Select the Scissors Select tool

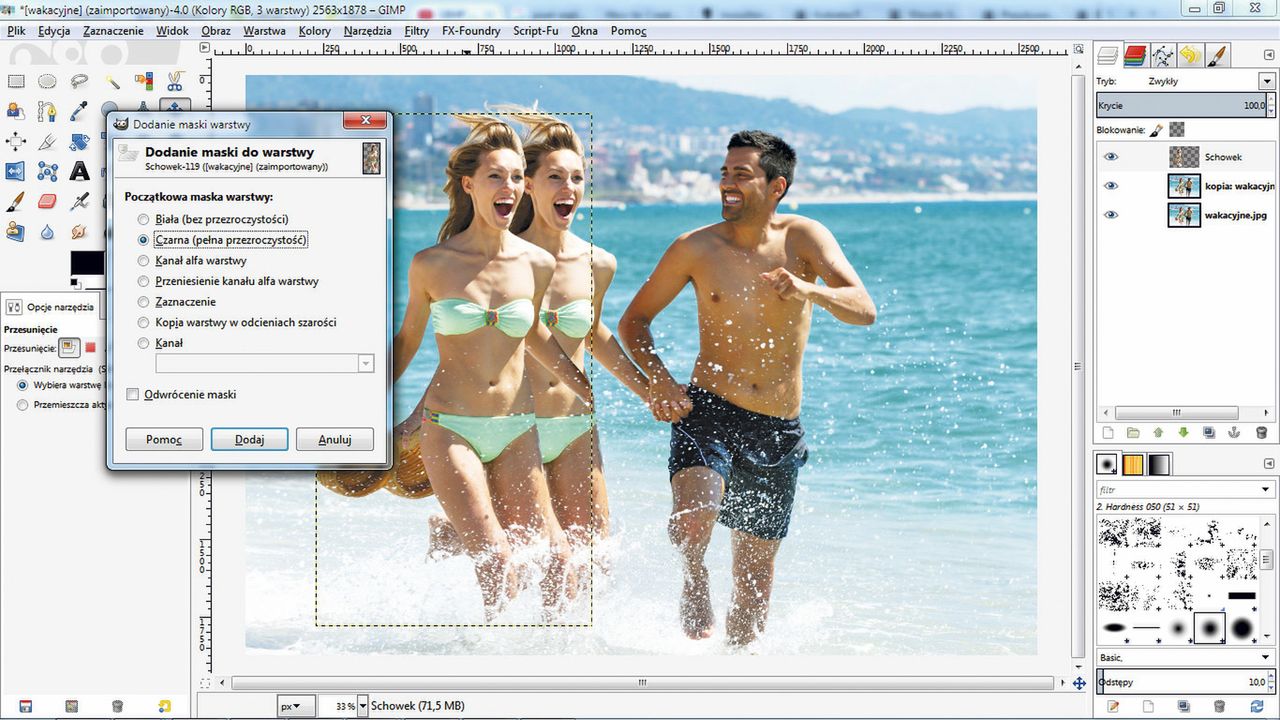pyautogui.click(x=175, y=81)
